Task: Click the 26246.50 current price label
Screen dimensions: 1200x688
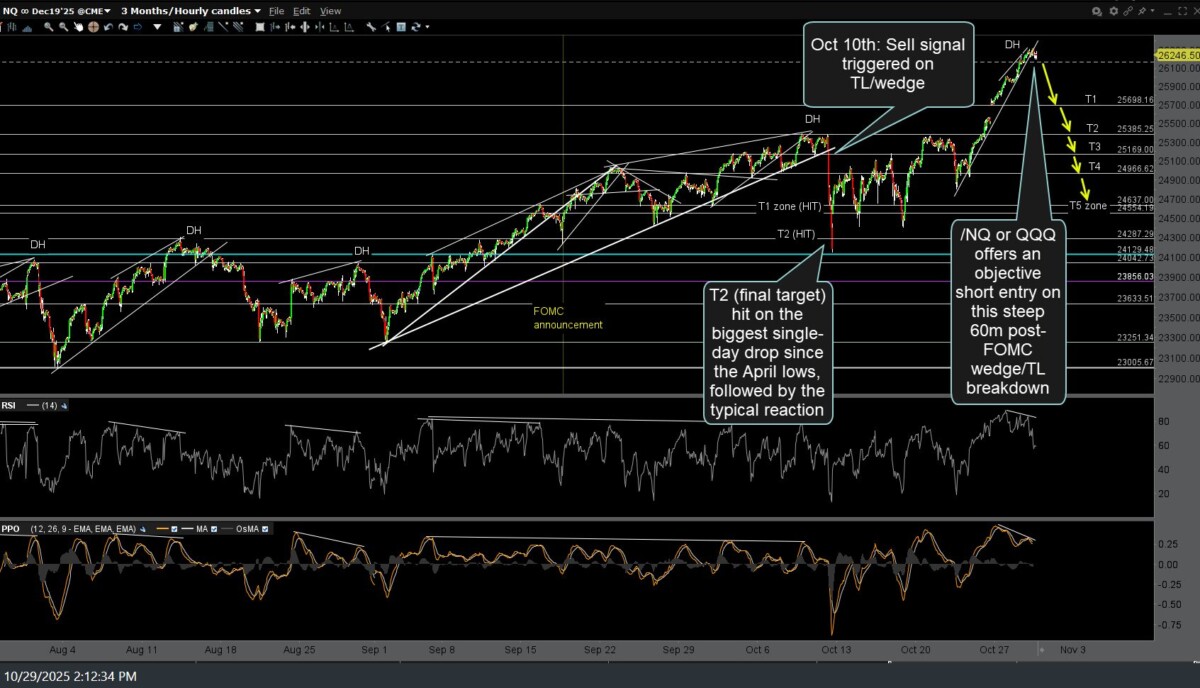Action: pos(1180,55)
